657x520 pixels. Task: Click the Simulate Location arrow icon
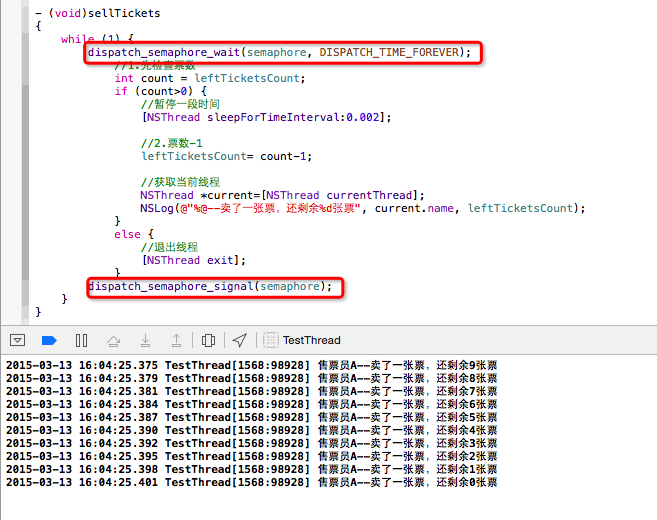(239, 340)
